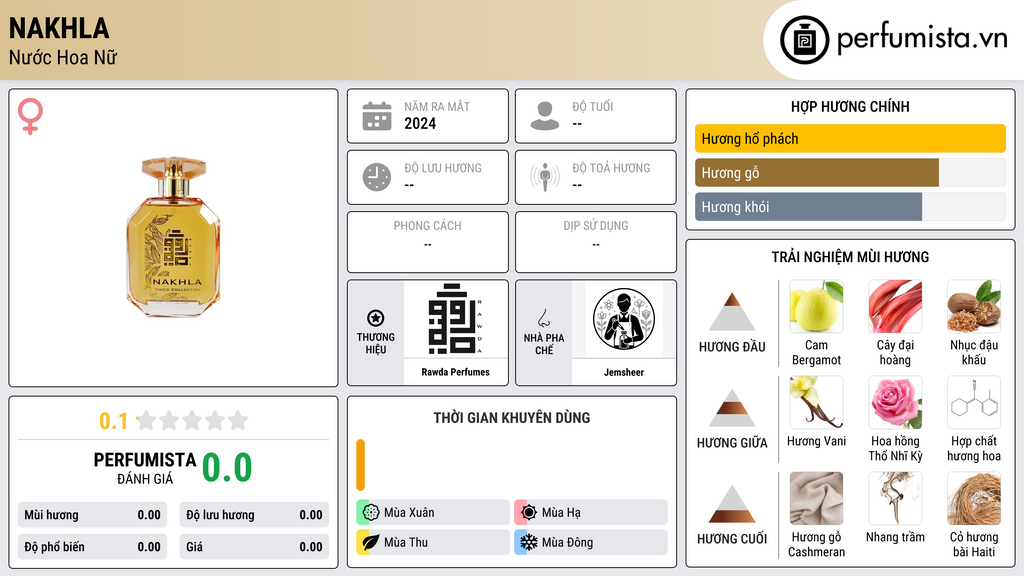Screen dimensions: 1024x576
Task: Click the brown Hương gỗ accord bar
Action: pyautogui.click(x=816, y=173)
